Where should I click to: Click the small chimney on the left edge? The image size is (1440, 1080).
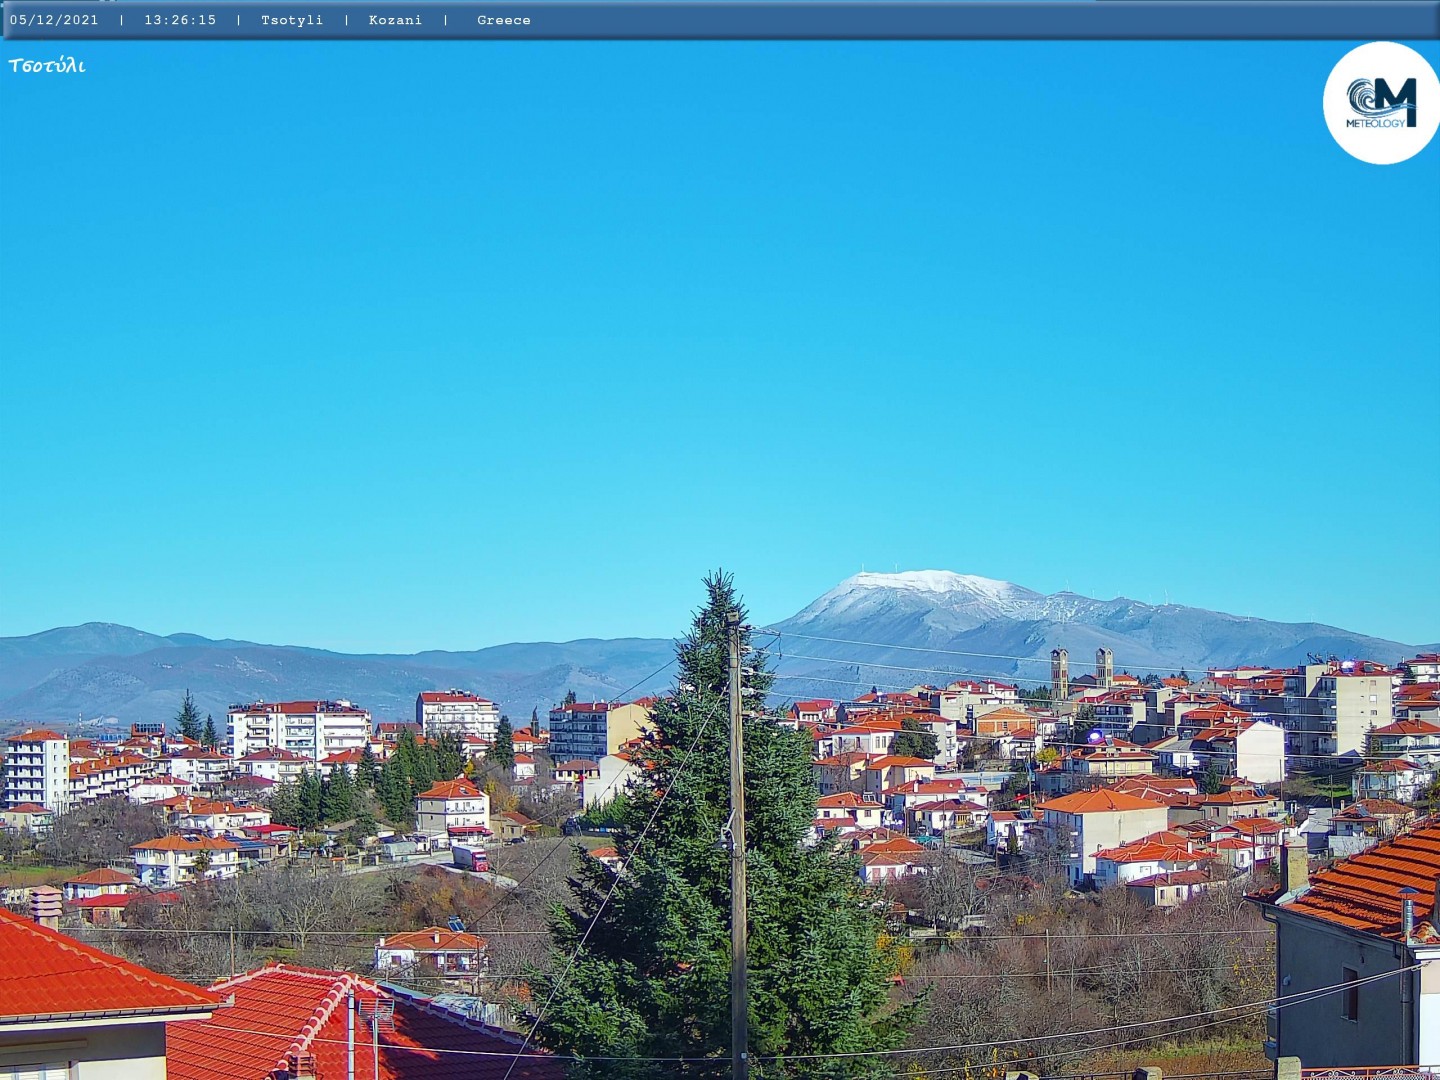pos(45,905)
